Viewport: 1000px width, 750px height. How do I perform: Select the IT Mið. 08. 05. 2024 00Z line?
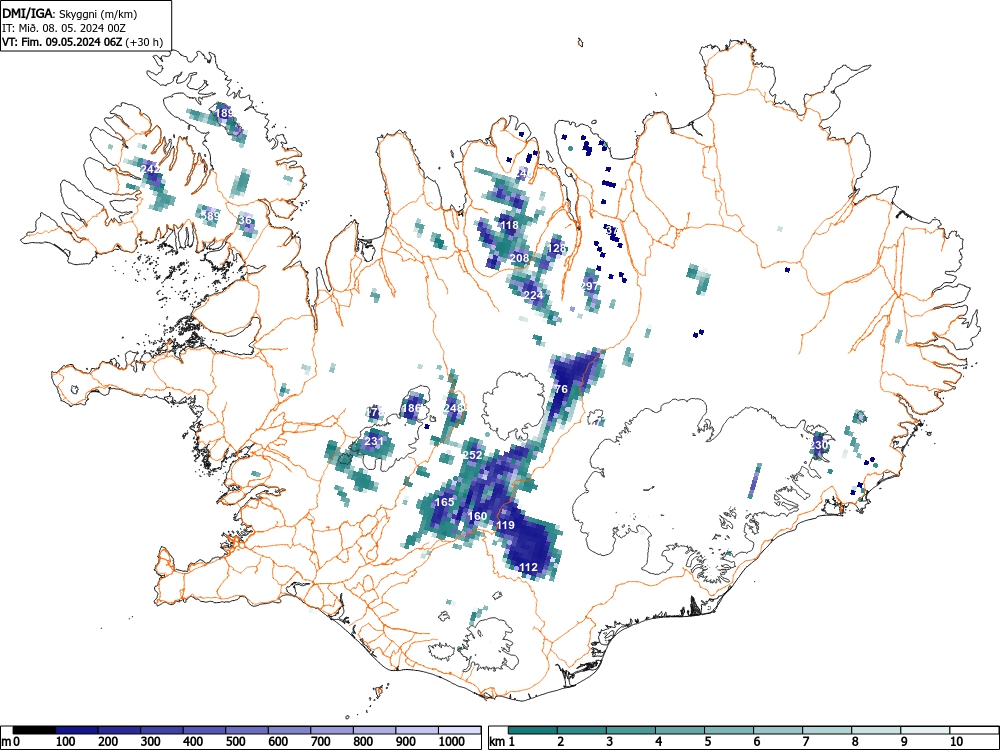64,28
